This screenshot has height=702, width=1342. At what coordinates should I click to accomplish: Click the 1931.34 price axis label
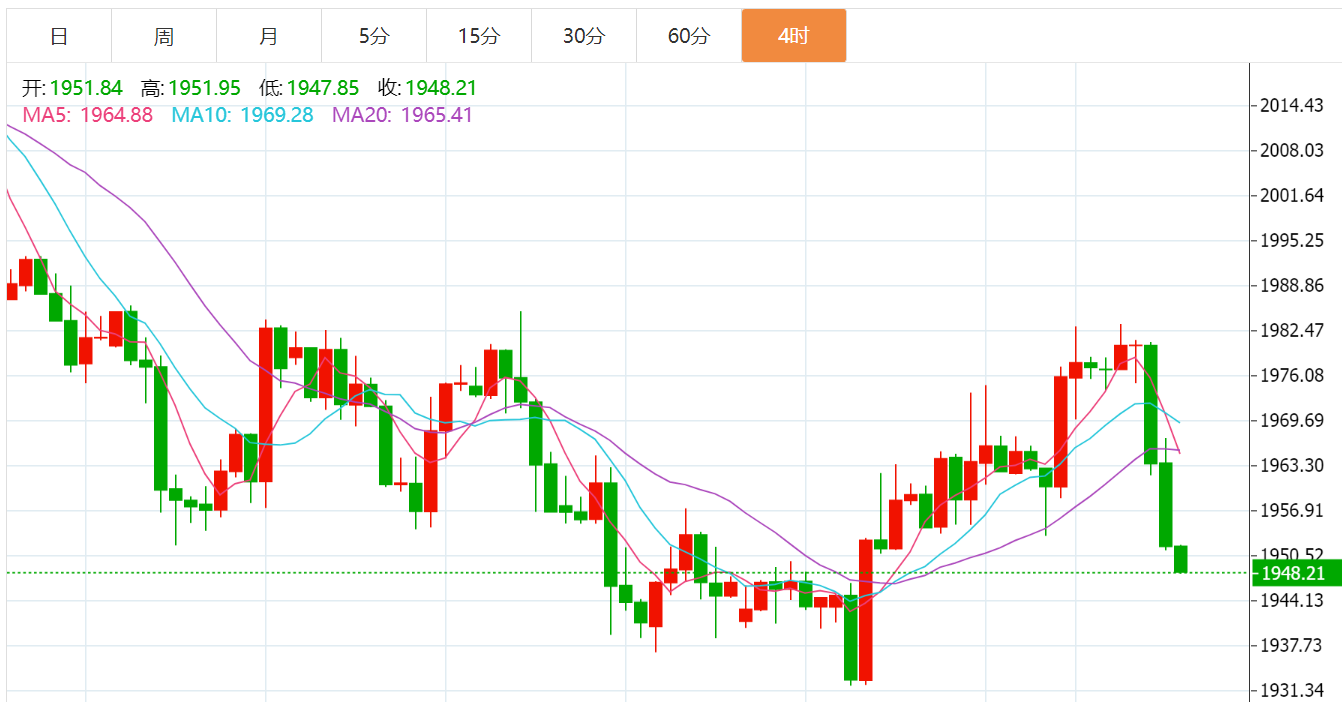click(1294, 690)
